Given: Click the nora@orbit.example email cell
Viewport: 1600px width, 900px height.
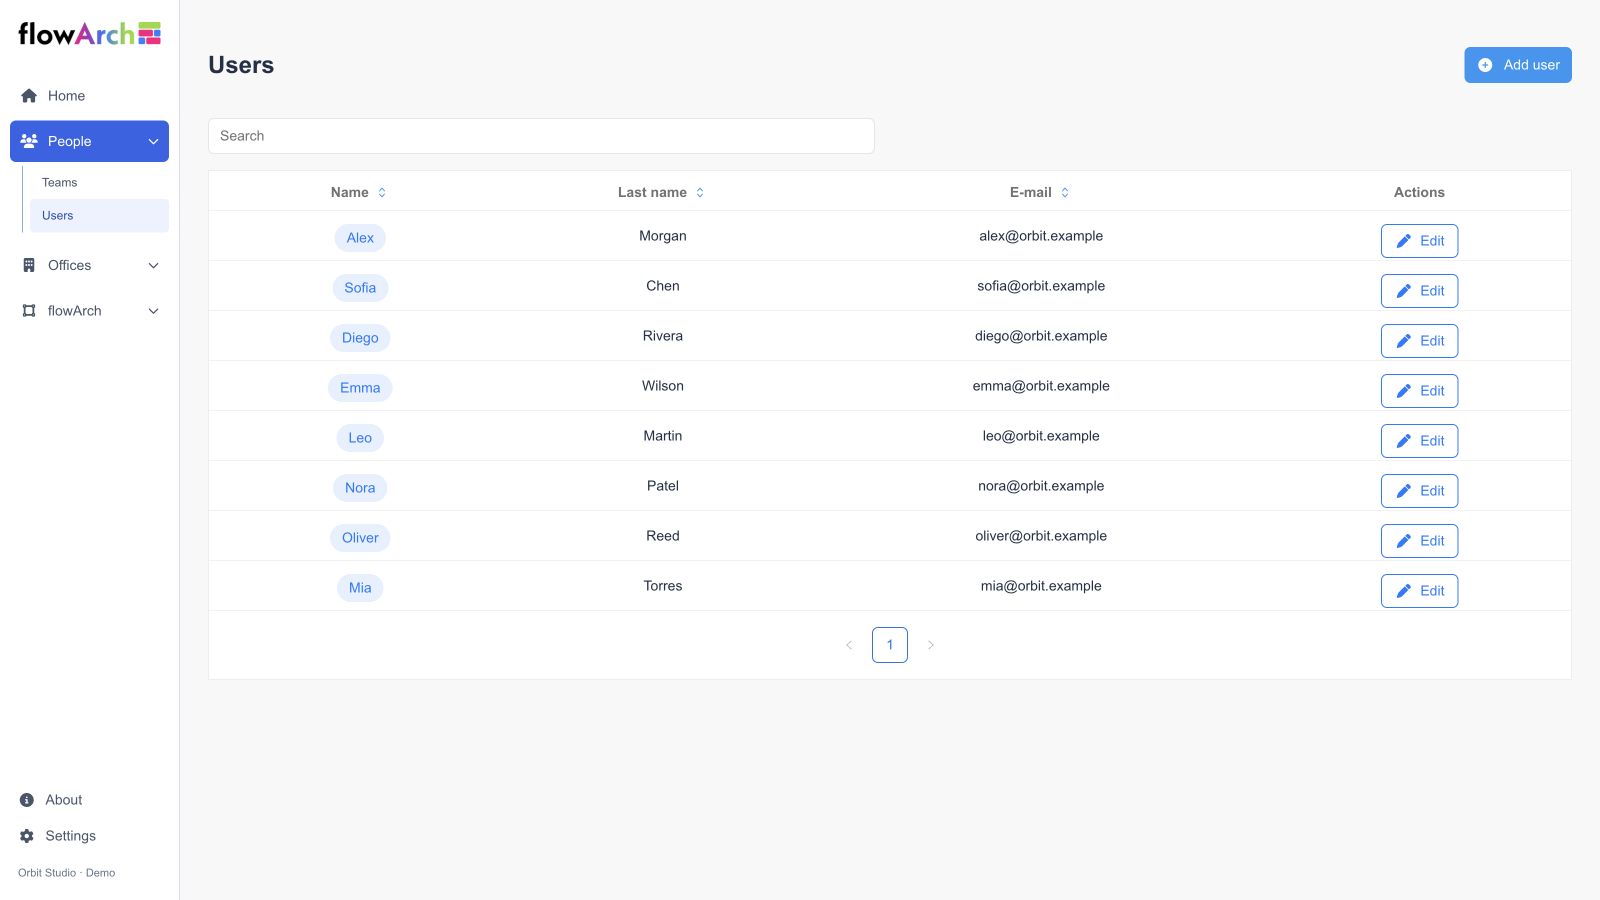Looking at the screenshot, I should (x=1041, y=486).
